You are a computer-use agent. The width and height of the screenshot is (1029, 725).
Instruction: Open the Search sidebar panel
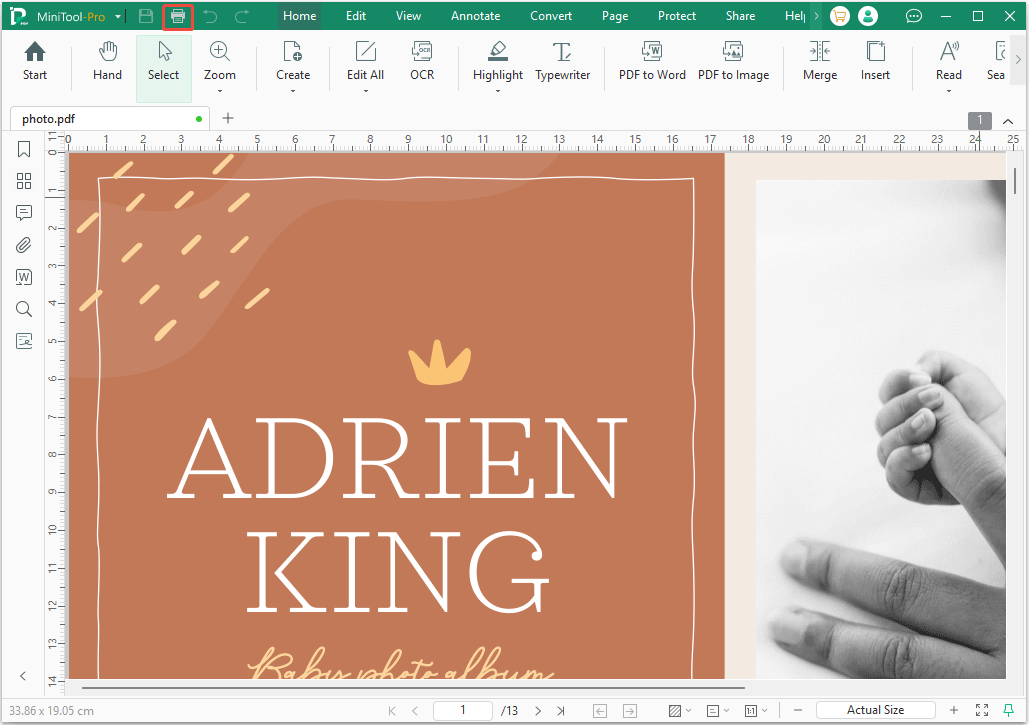coord(24,309)
